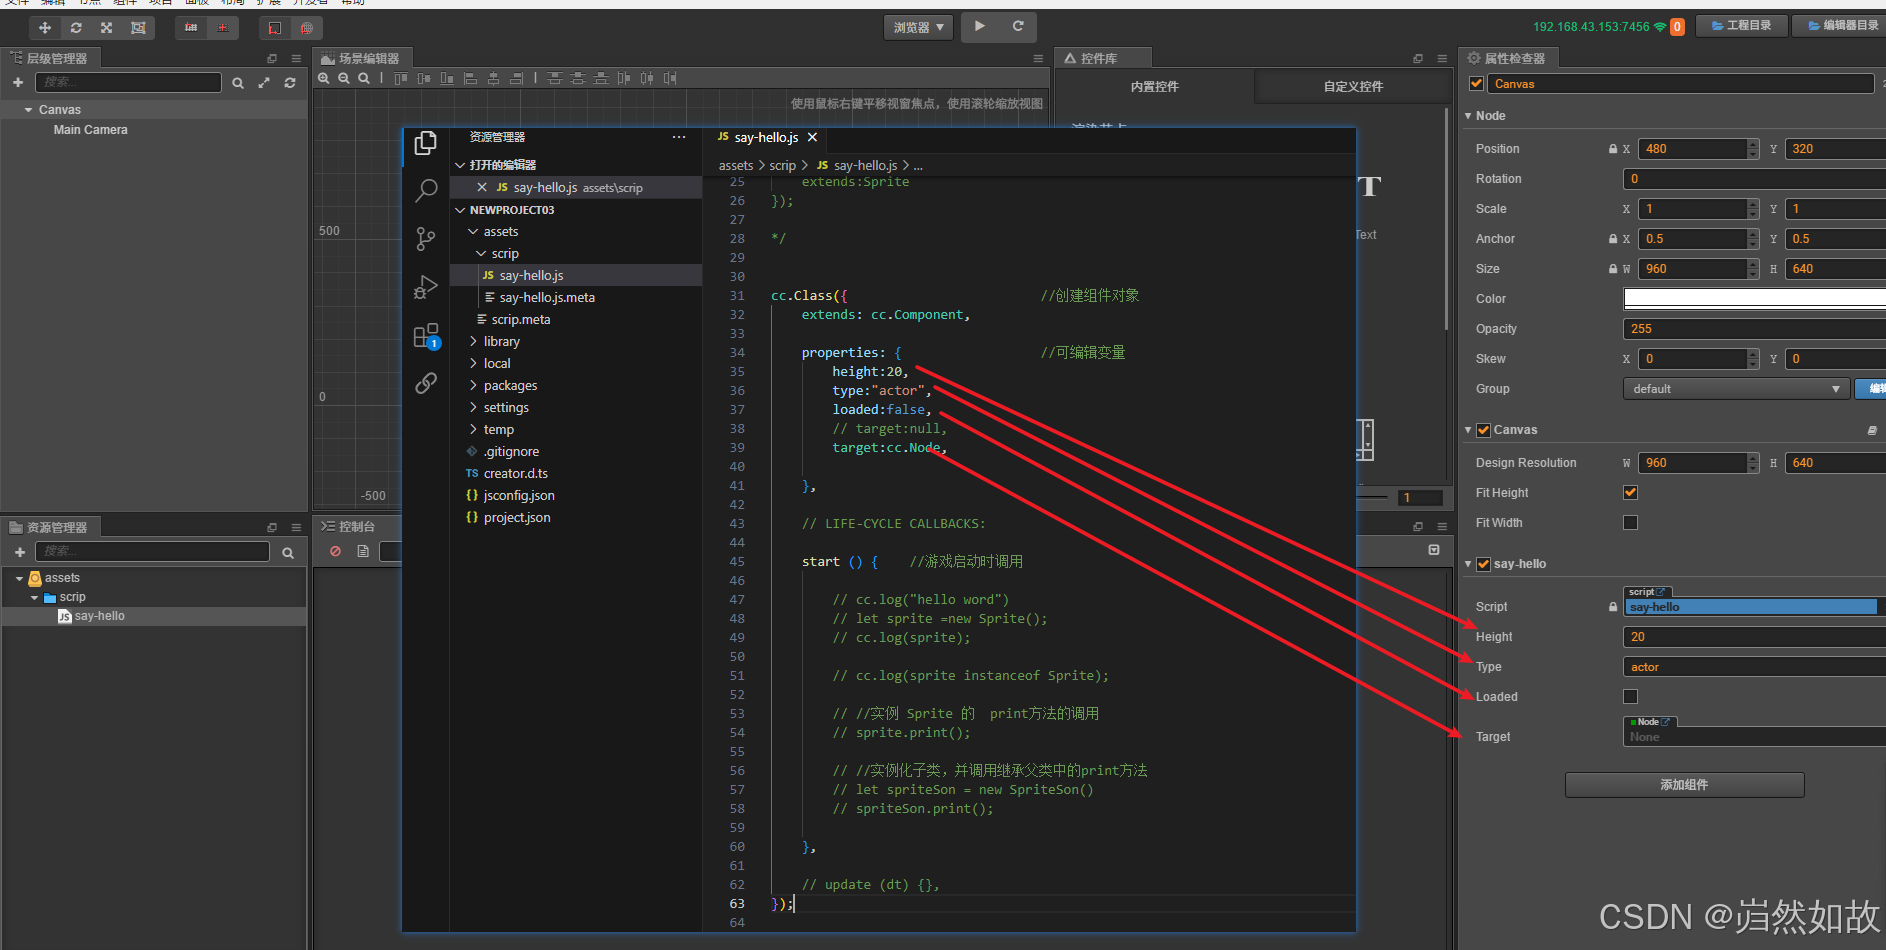Viewport: 1886px width, 950px height.
Task: Select the rect transform tool
Action: [x=139, y=28]
